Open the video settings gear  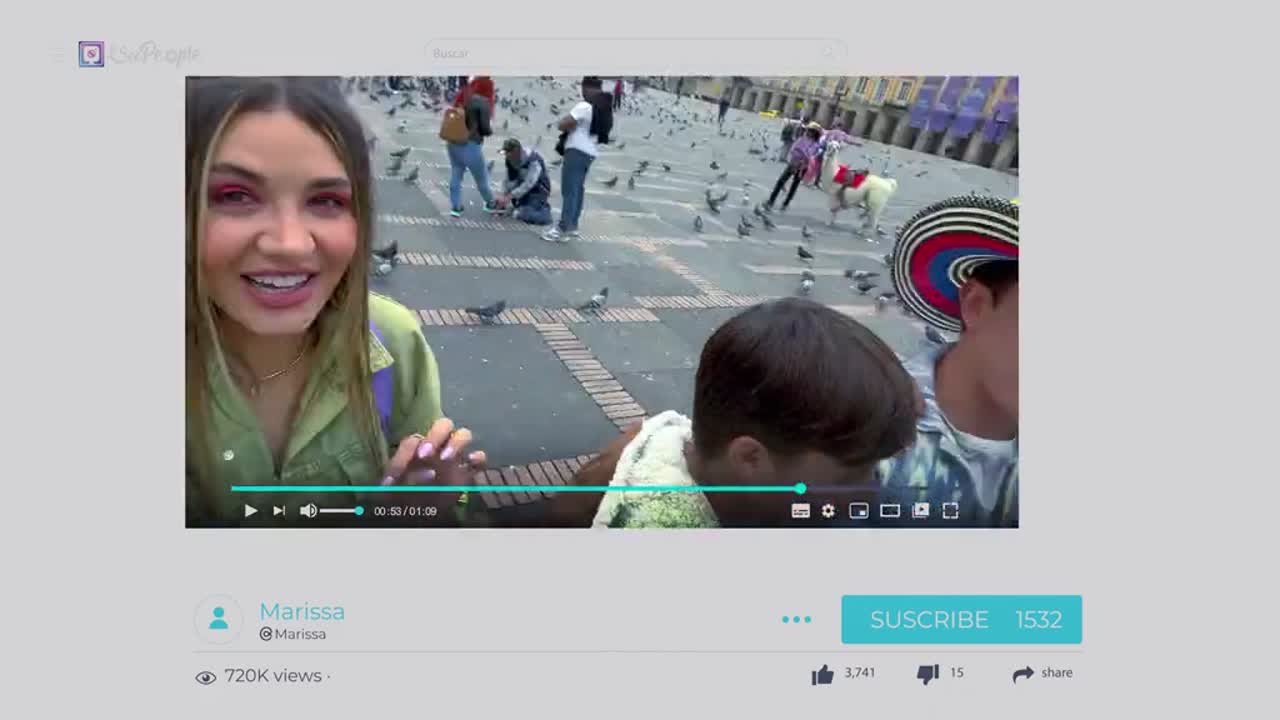coord(828,511)
